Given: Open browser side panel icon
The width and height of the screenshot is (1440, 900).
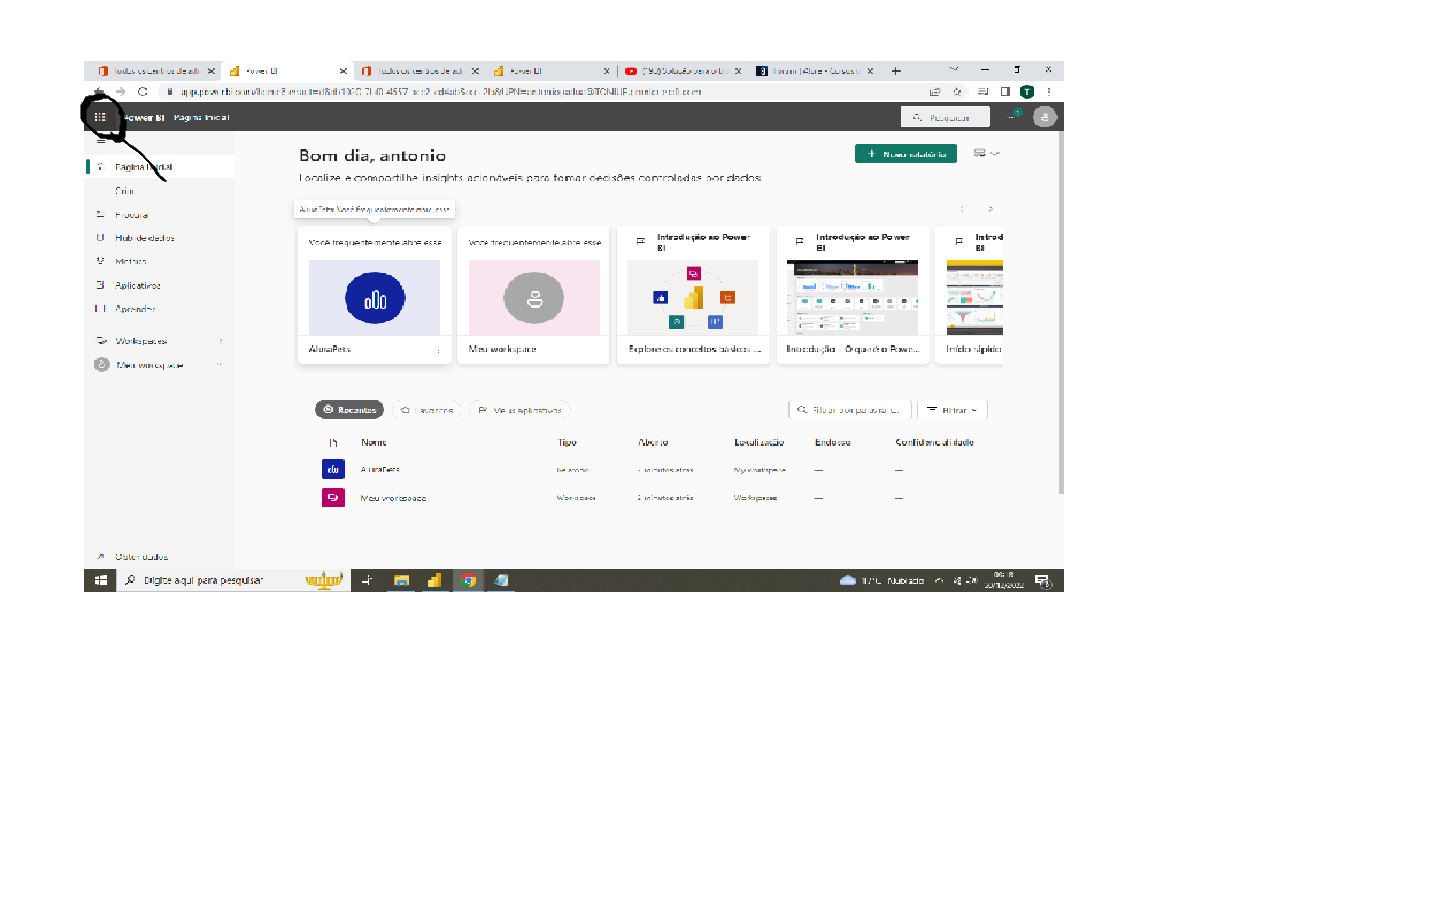Looking at the screenshot, I should point(1005,91).
